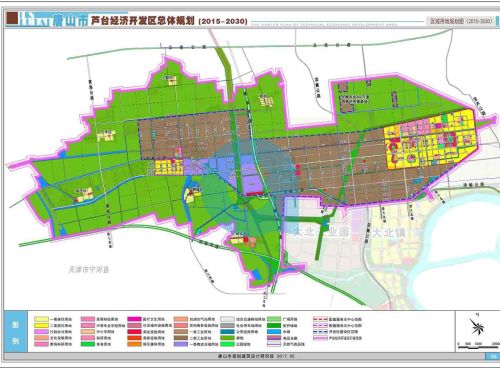Click the 天津市宁河县 map label
Screen dimensions: 500x375
(x=89, y=269)
